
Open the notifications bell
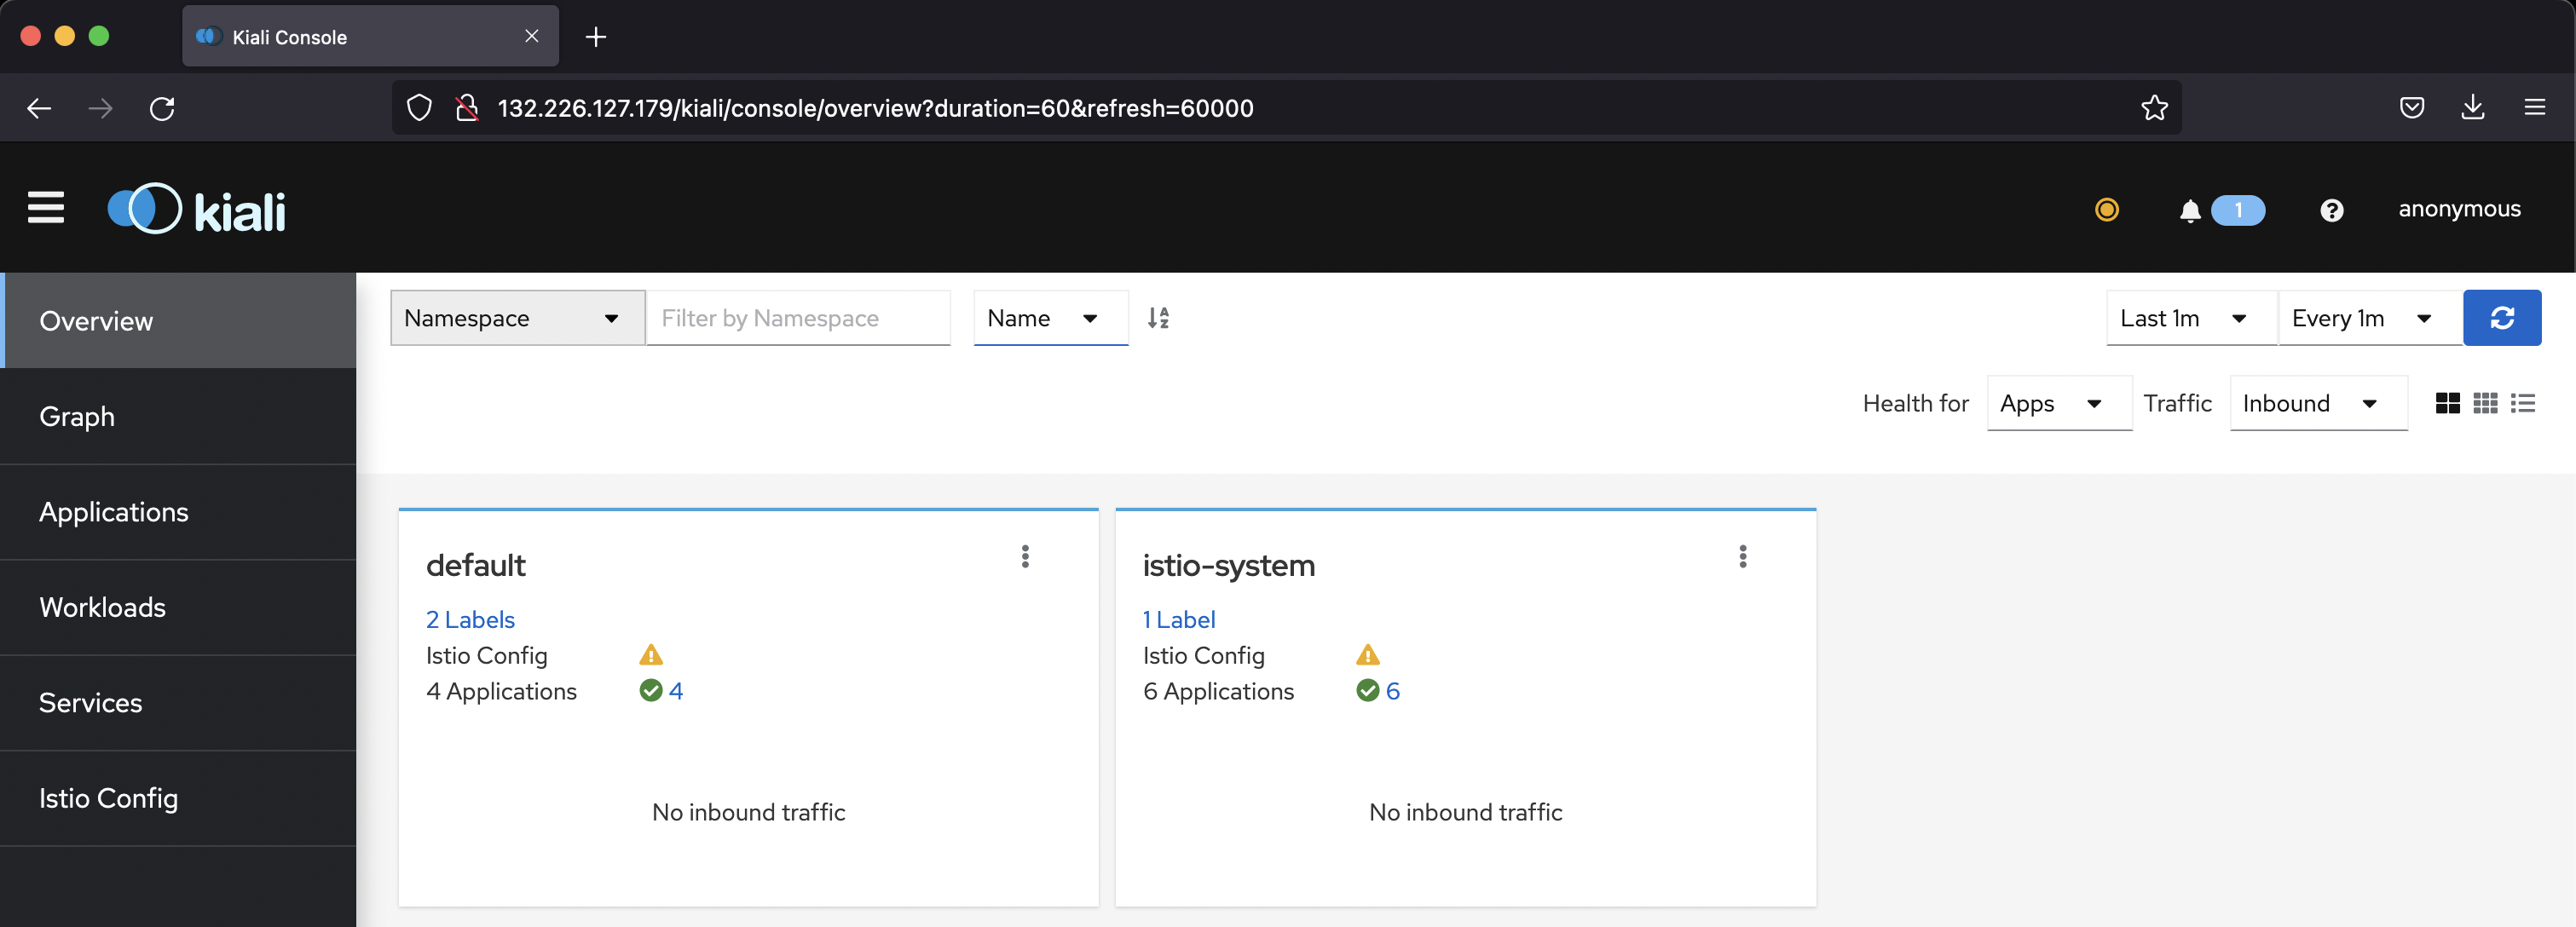pos(2189,210)
